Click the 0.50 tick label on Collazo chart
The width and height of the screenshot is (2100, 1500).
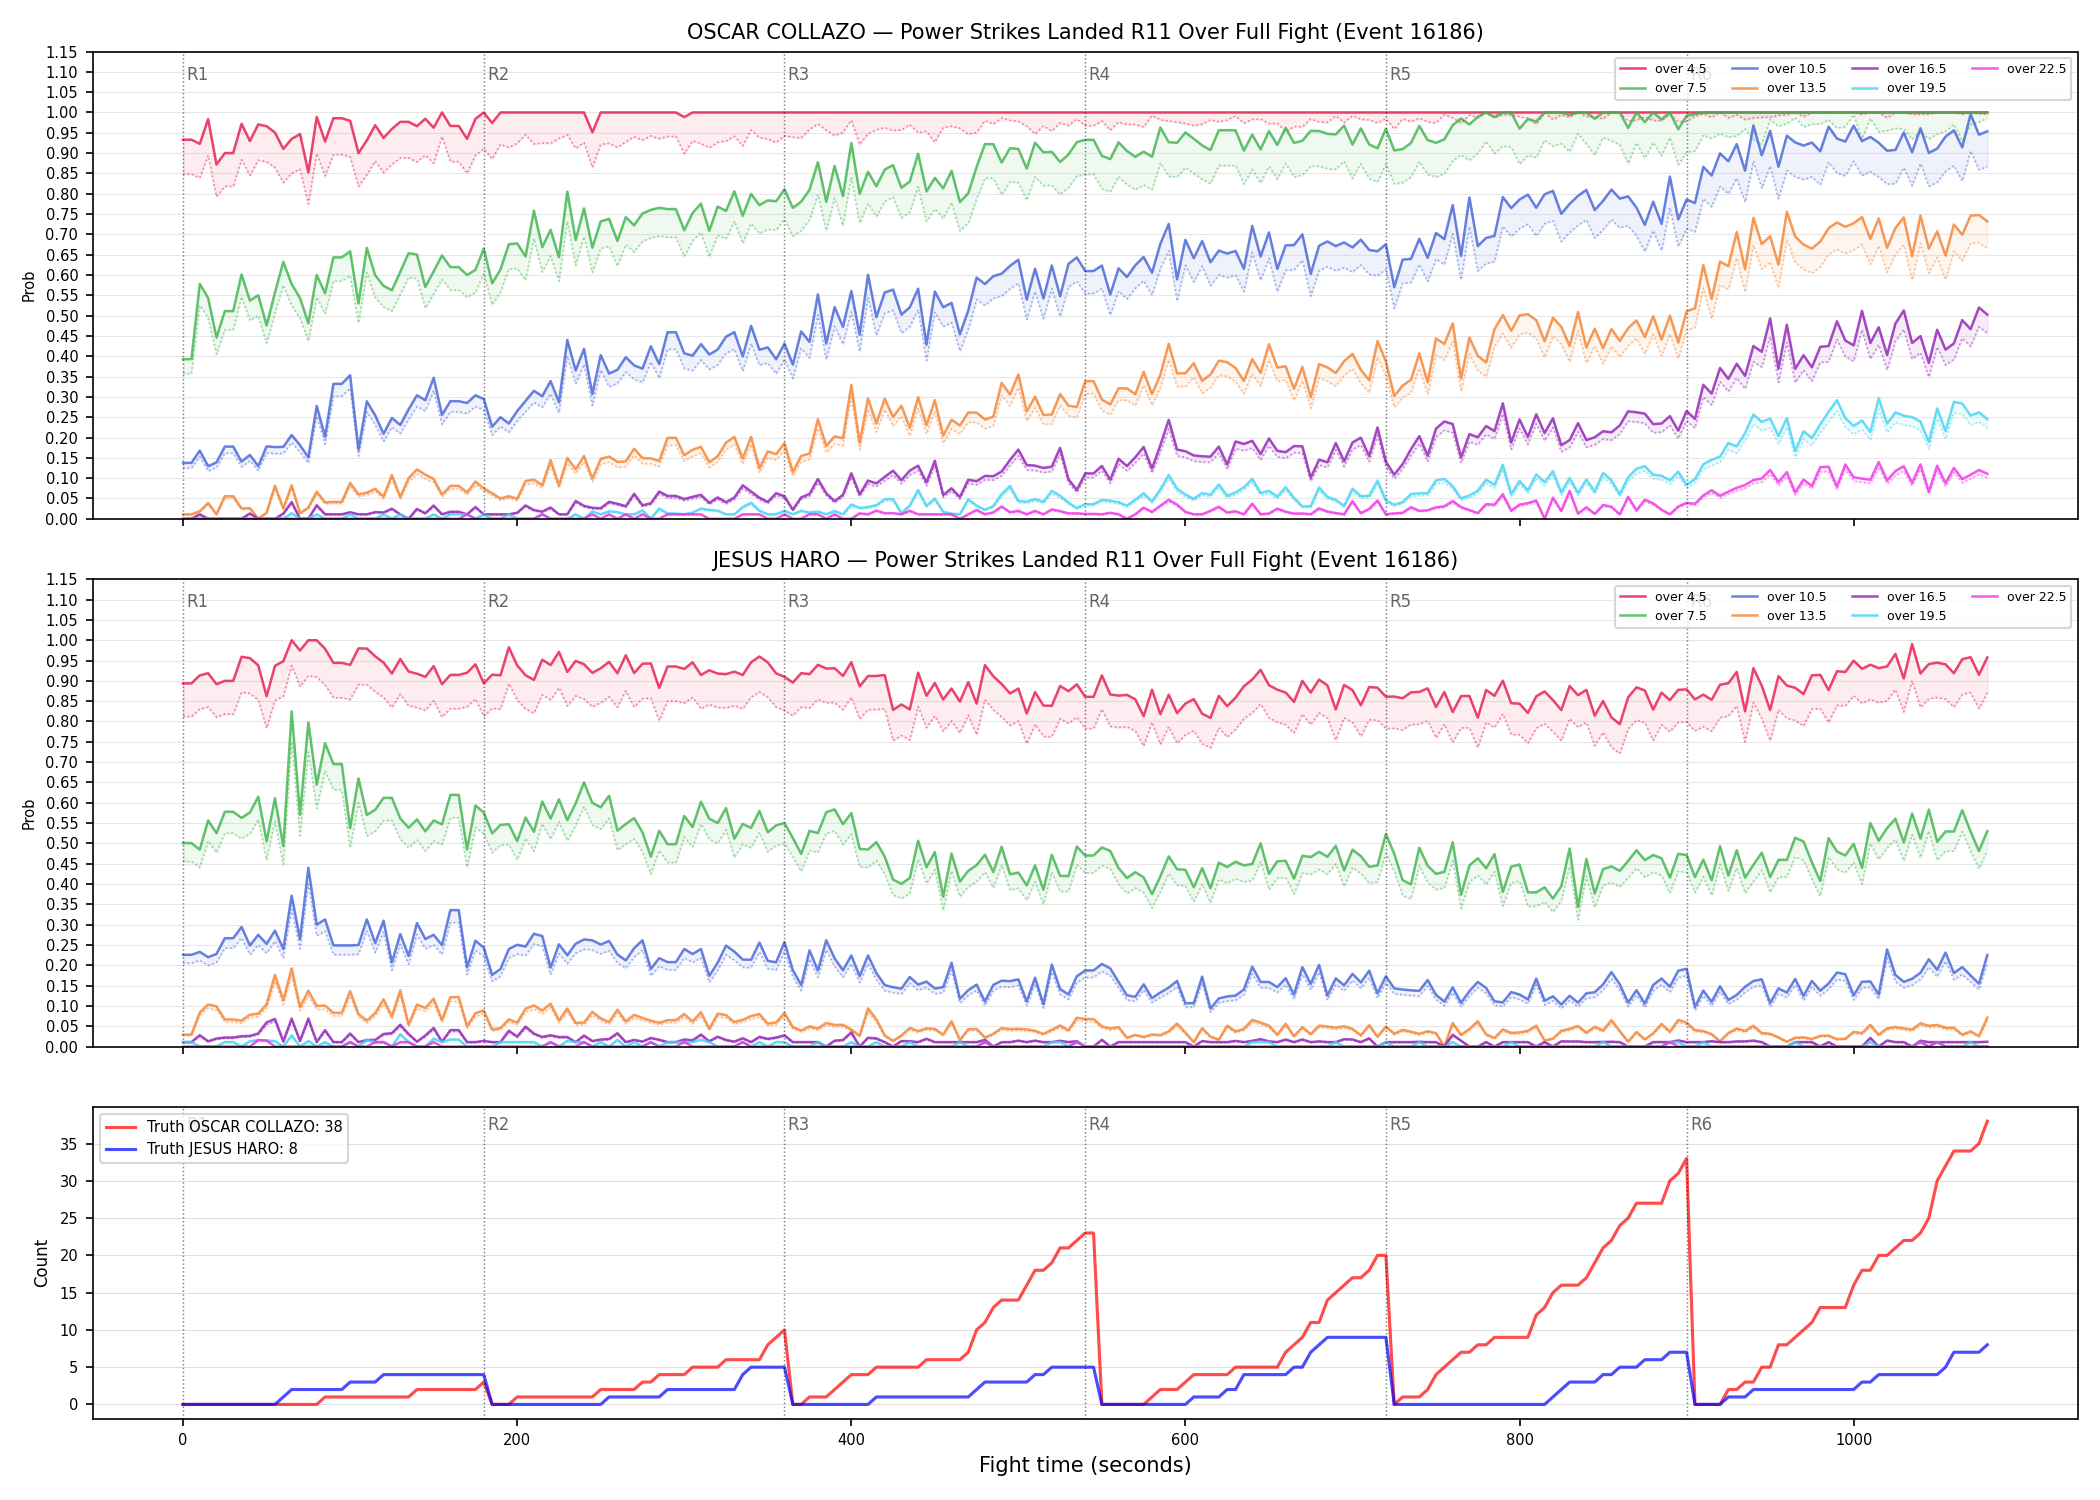tap(62, 316)
